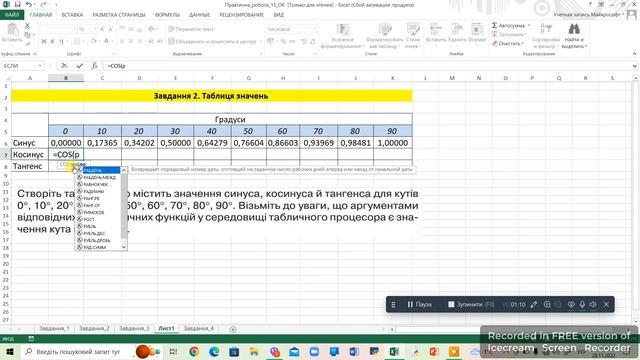Open the Завдання_1 sheet tab
The width and height of the screenshot is (640, 360).
tap(54, 329)
